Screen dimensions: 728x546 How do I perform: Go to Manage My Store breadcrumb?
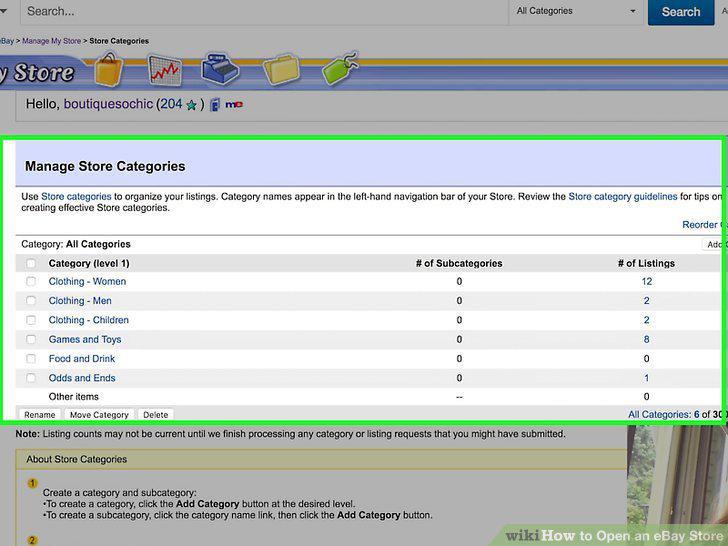(x=52, y=41)
